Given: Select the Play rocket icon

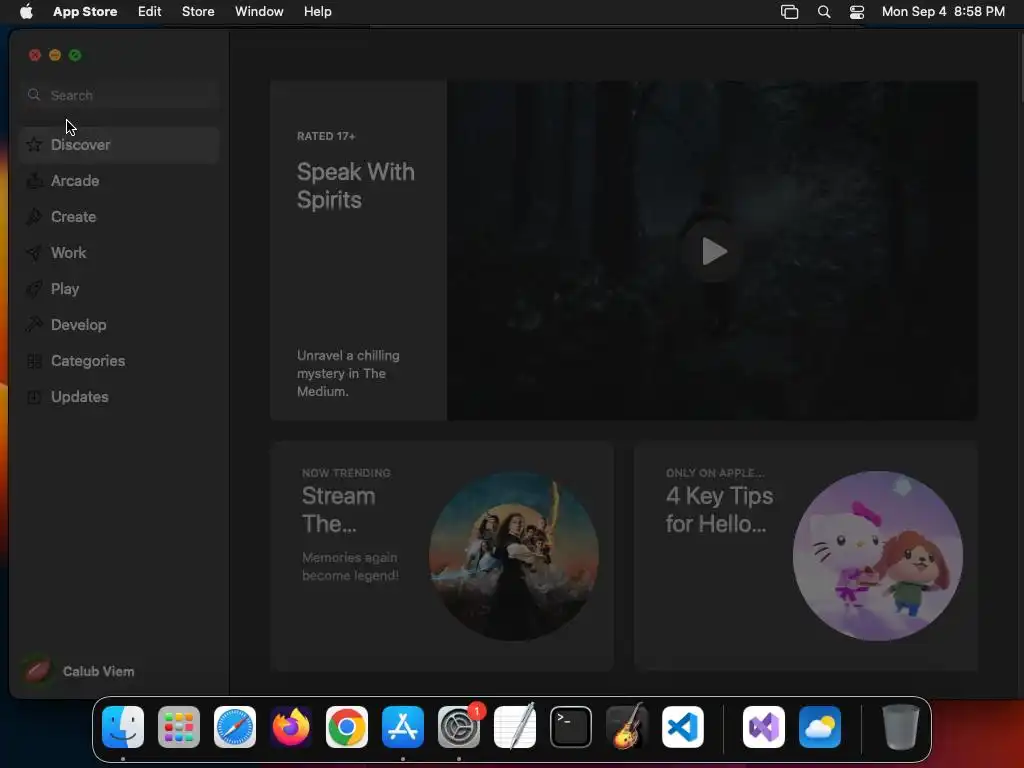Looking at the screenshot, I should click(34, 289).
